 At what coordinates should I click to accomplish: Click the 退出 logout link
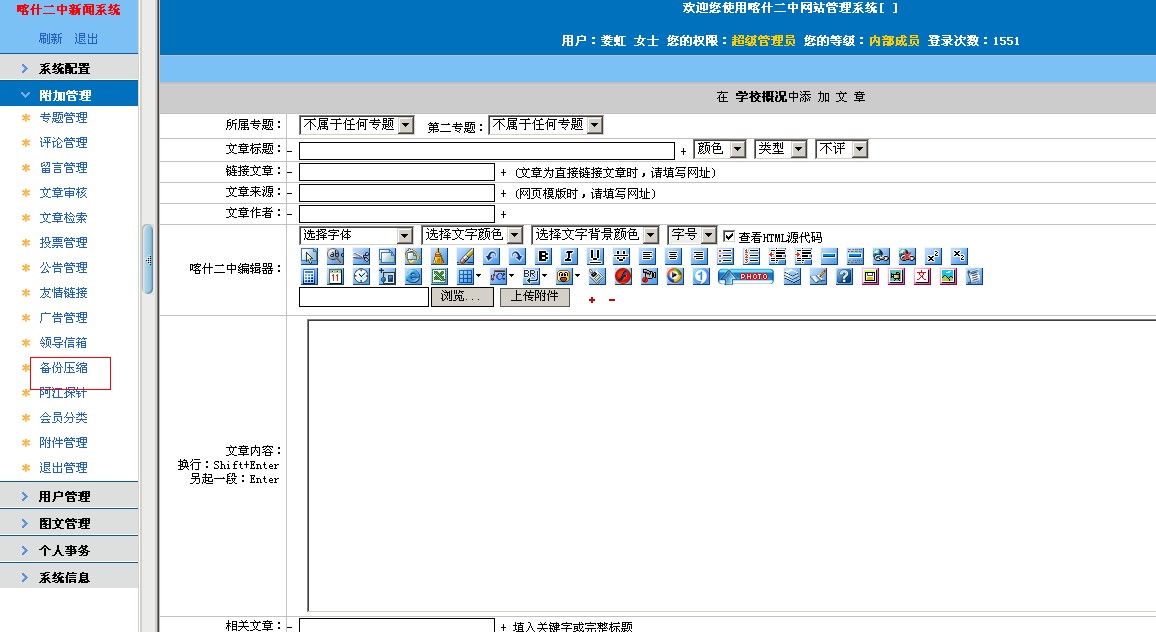click(x=86, y=38)
